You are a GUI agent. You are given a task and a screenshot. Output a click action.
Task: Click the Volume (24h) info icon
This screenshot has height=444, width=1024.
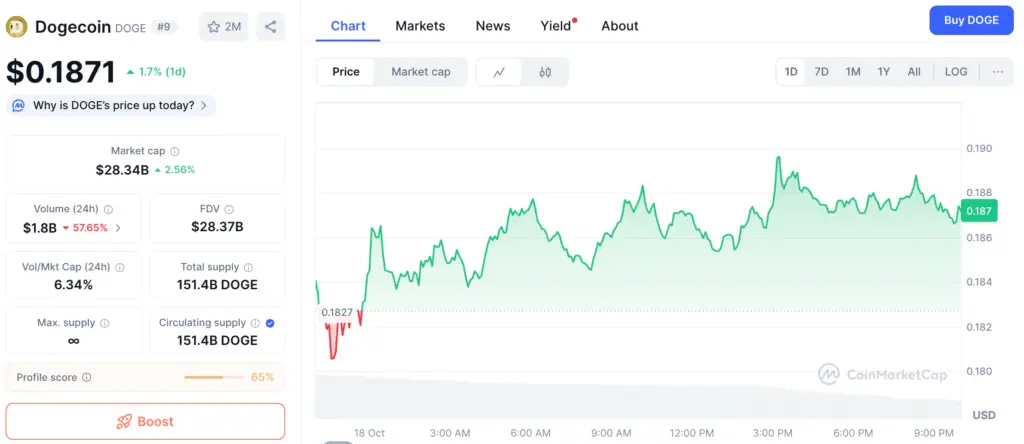click(108, 209)
